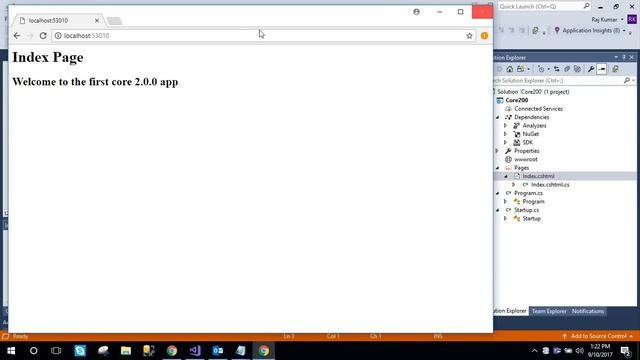Expand the Analyzers node
The height and width of the screenshot is (360, 640).
[505, 126]
